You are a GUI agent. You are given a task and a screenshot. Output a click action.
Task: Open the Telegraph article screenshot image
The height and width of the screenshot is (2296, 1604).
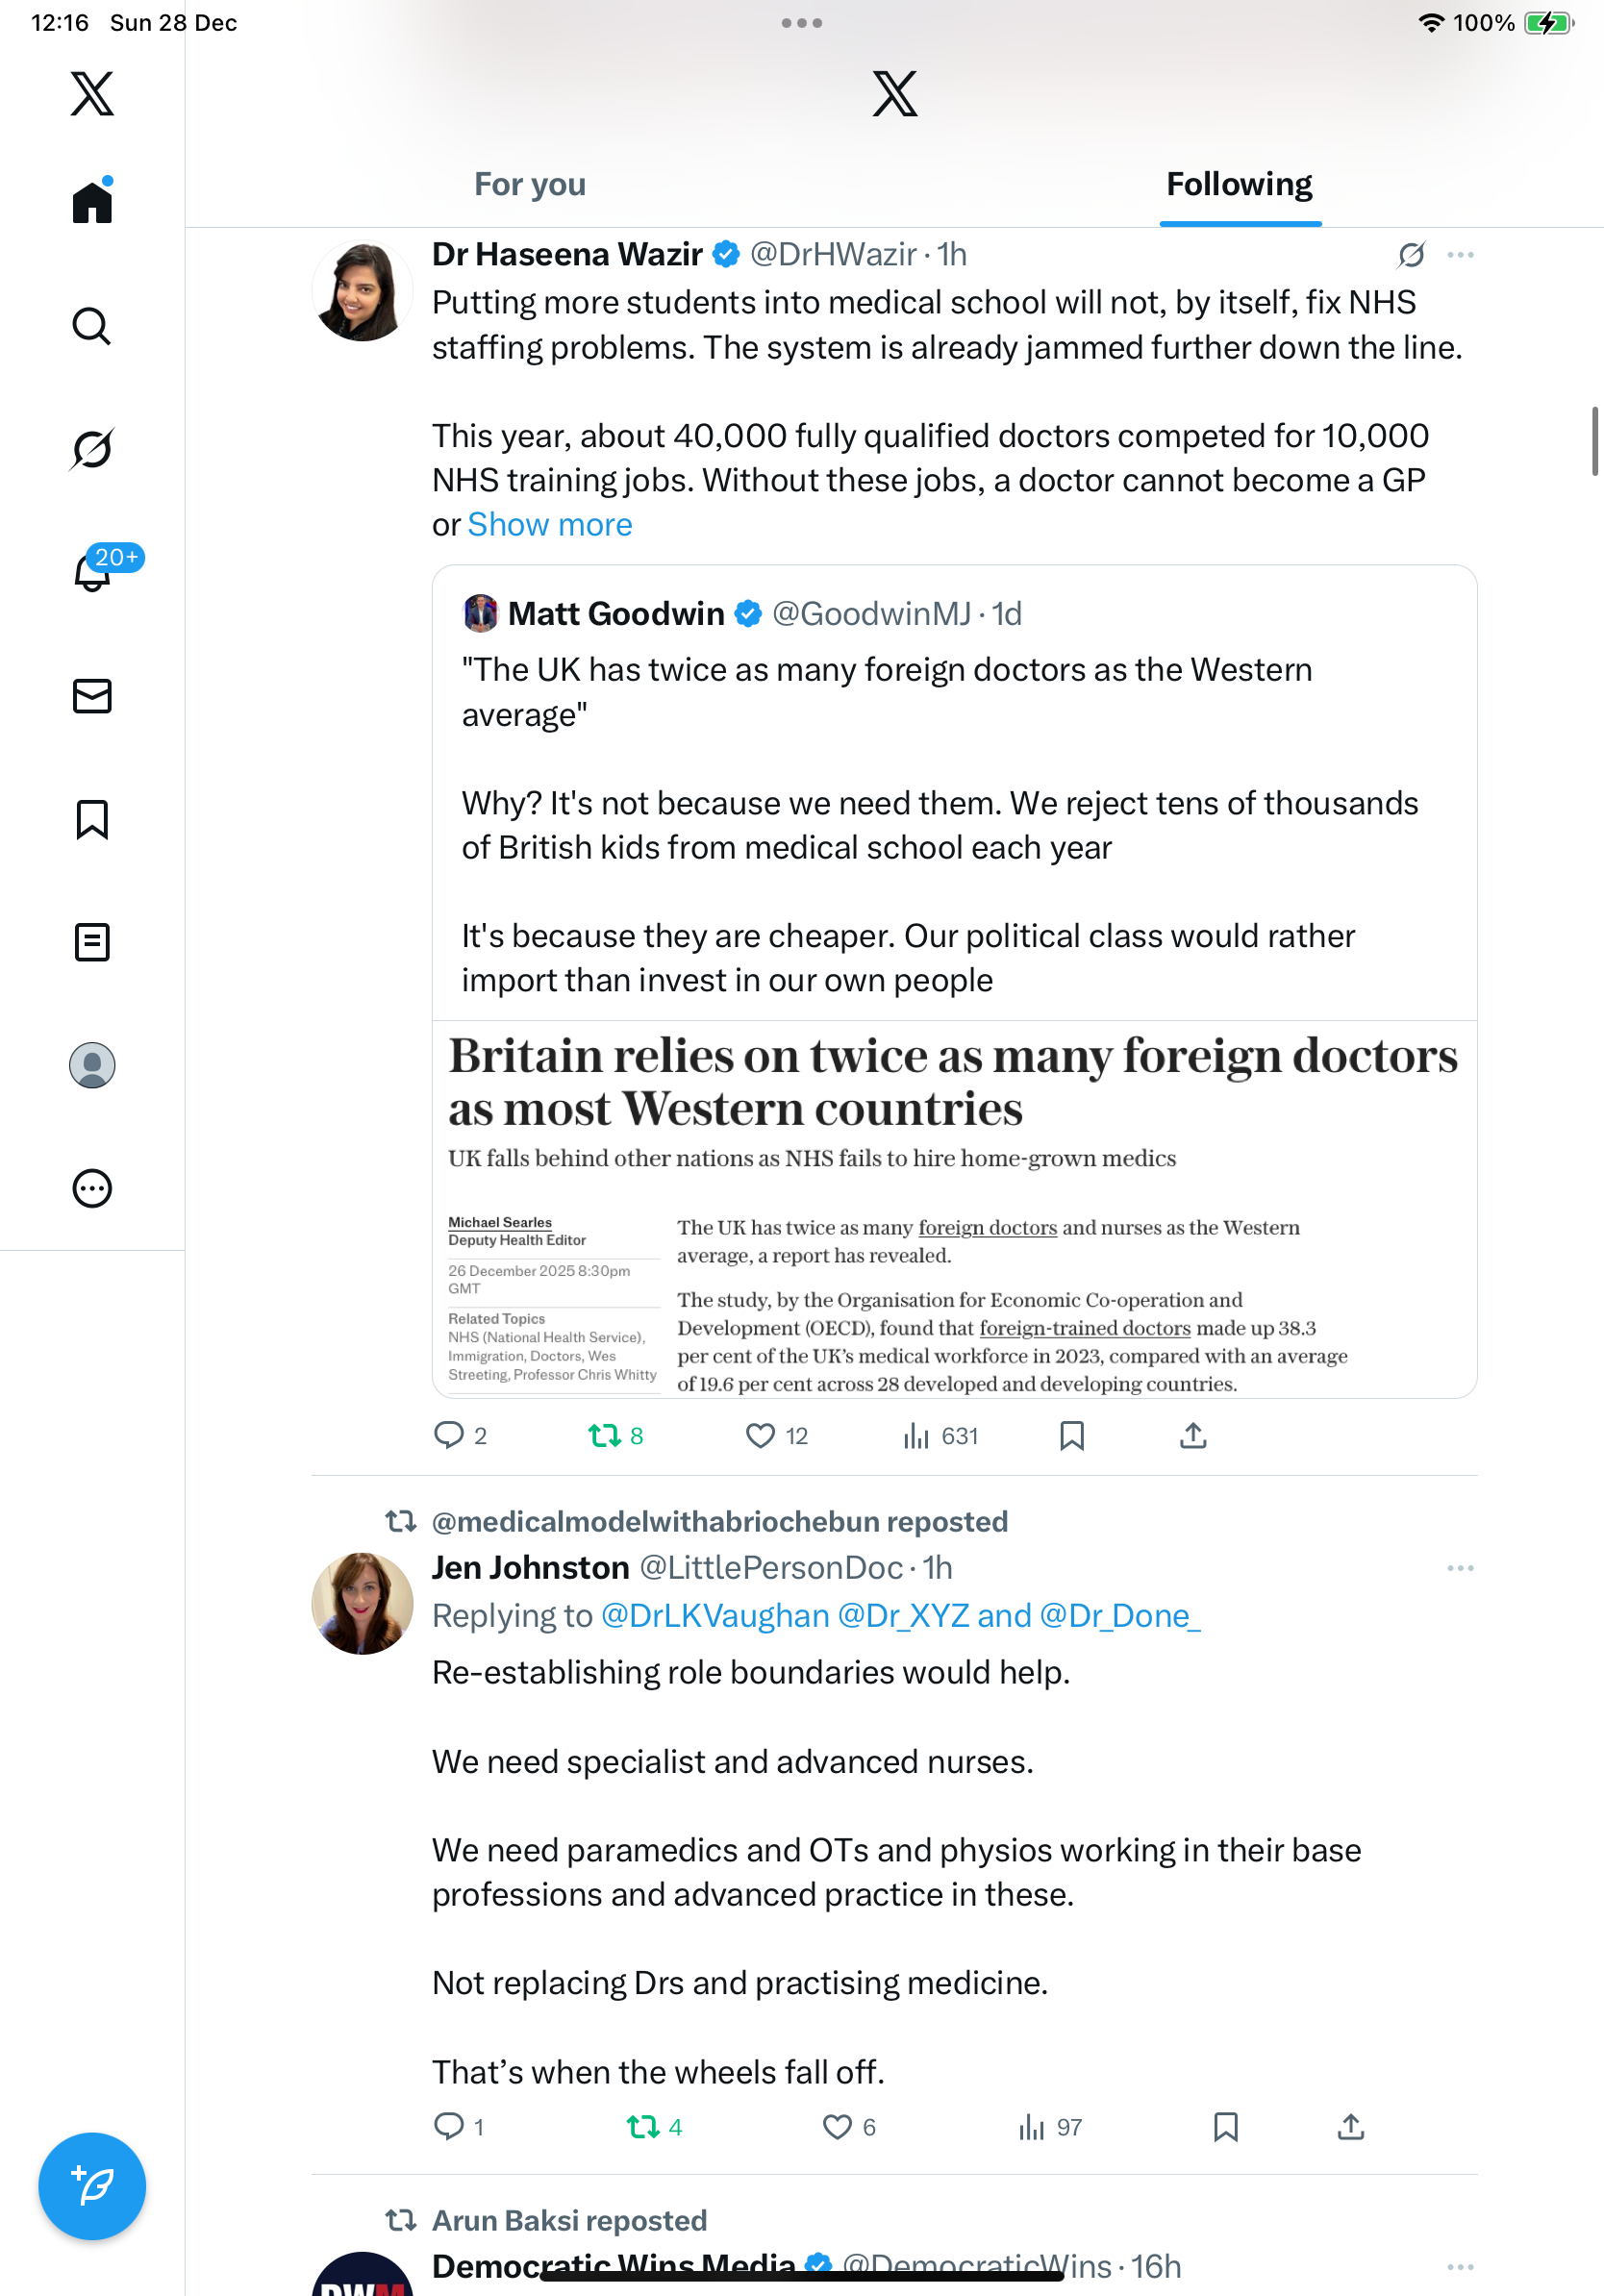pos(954,1209)
